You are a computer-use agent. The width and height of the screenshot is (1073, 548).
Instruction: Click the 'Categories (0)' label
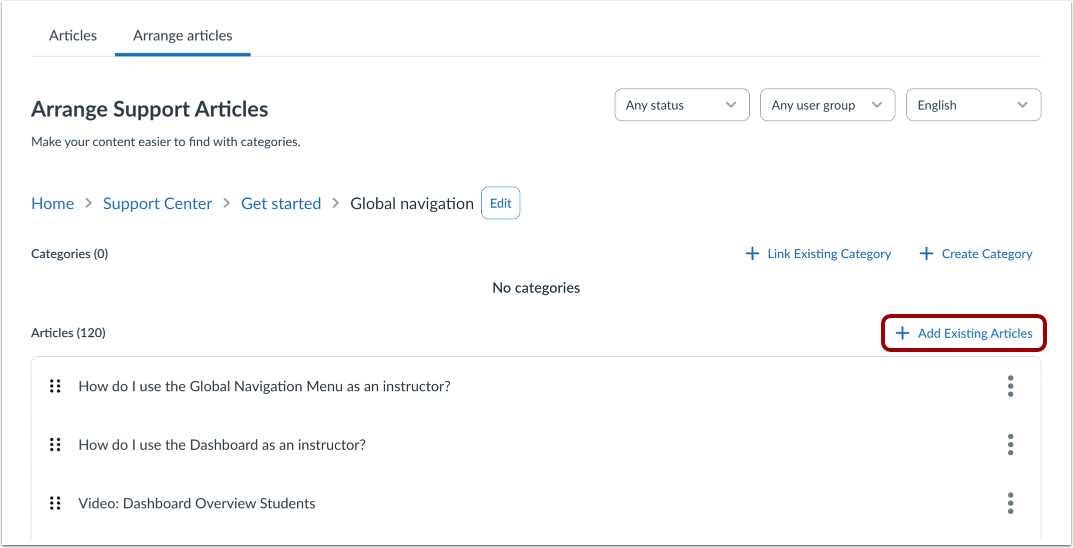70,254
